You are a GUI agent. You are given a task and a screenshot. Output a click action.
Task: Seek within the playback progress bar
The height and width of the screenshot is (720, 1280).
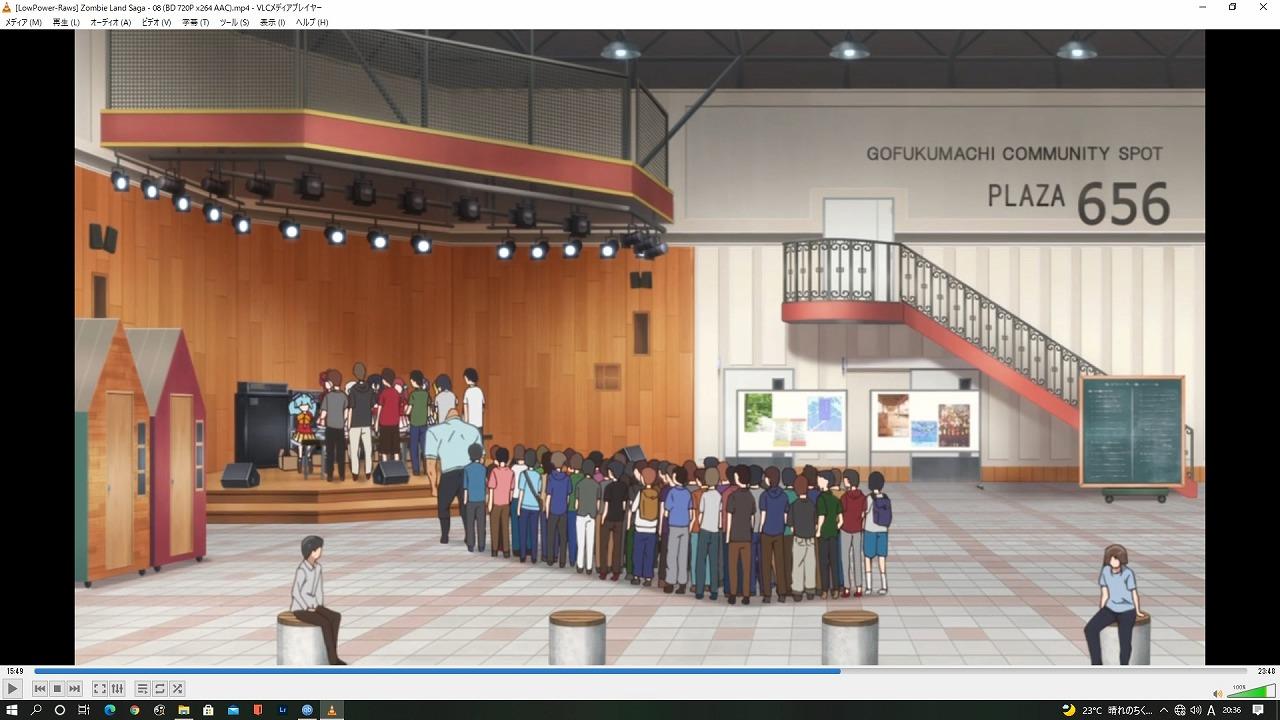[x=640, y=671]
